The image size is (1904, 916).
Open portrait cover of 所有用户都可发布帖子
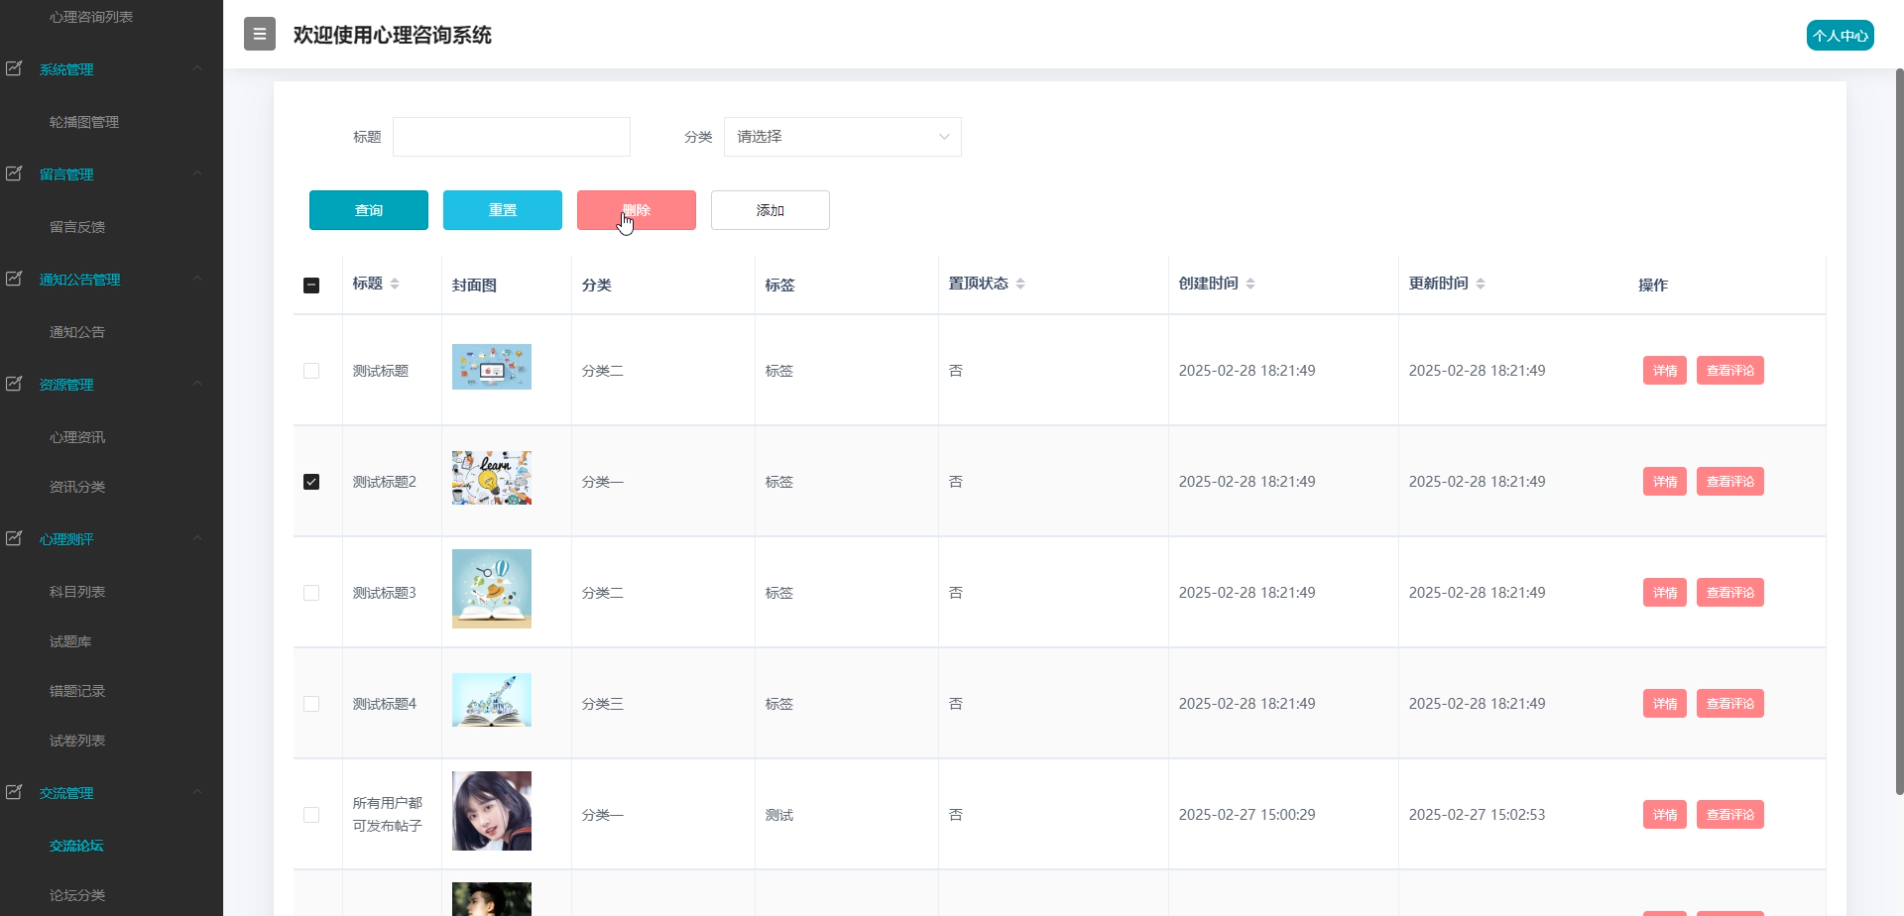[x=491, y=811]
